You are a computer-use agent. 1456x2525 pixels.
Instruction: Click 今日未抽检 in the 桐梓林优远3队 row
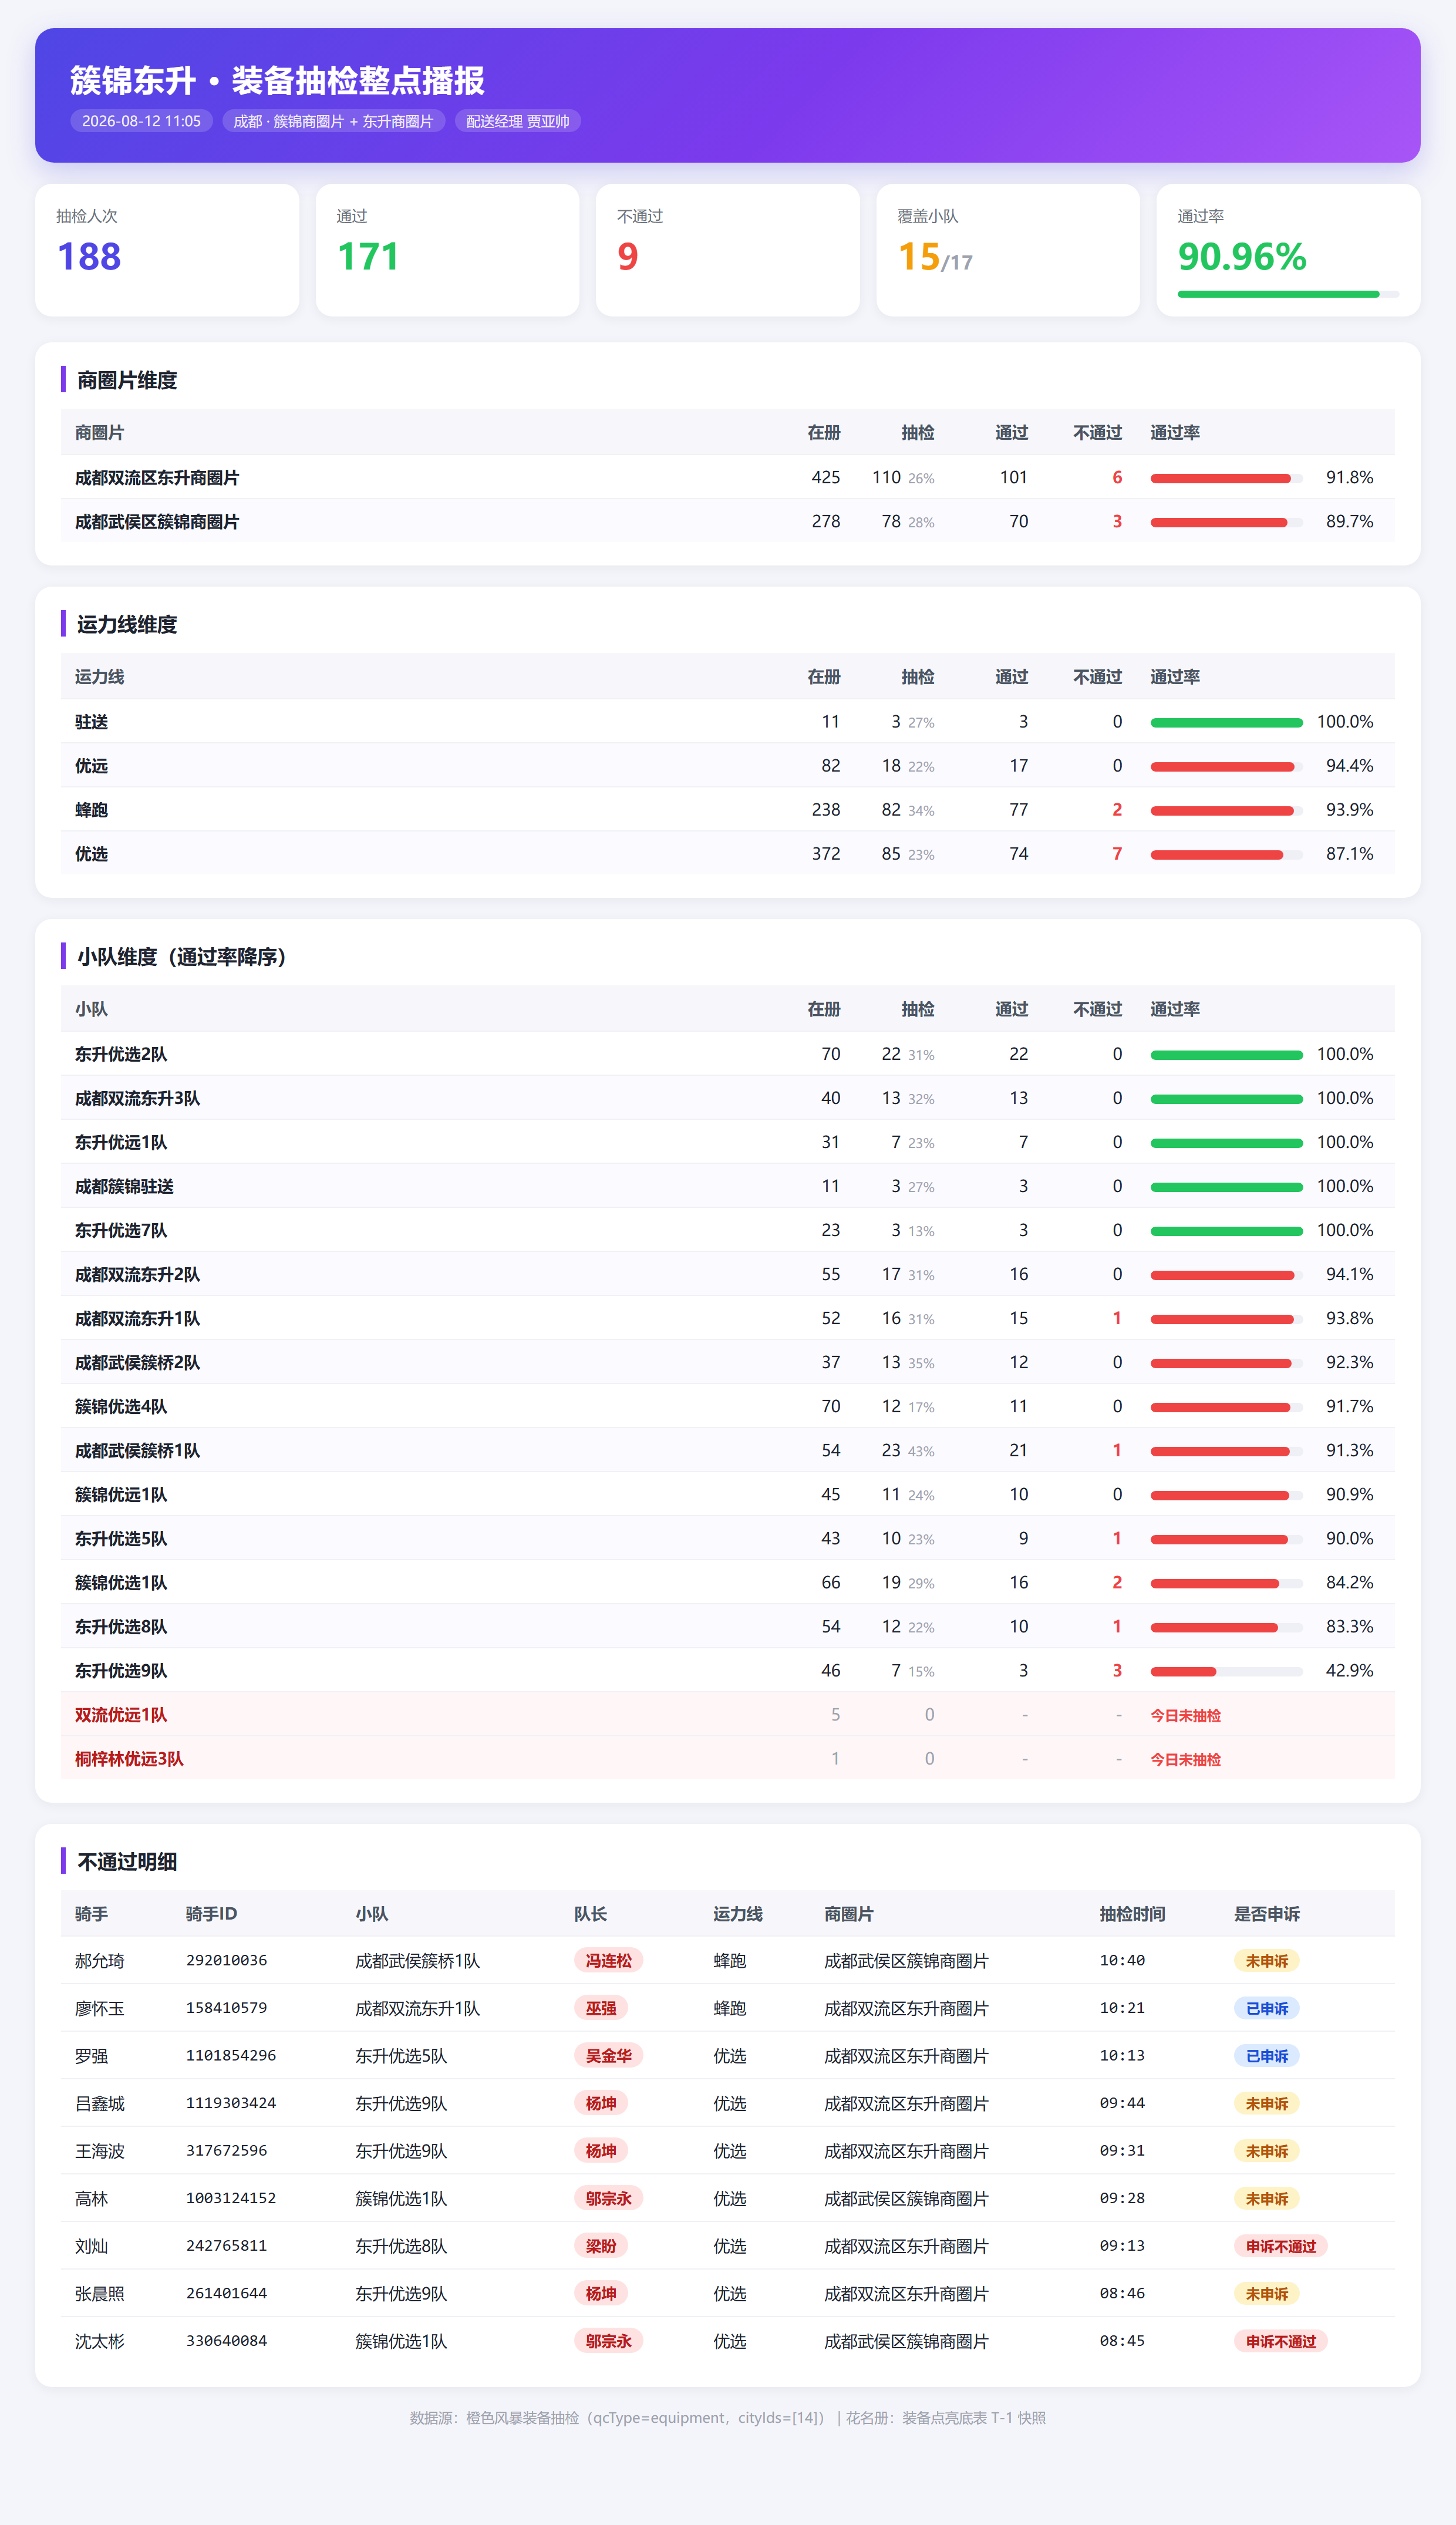click(1185, 1759)
